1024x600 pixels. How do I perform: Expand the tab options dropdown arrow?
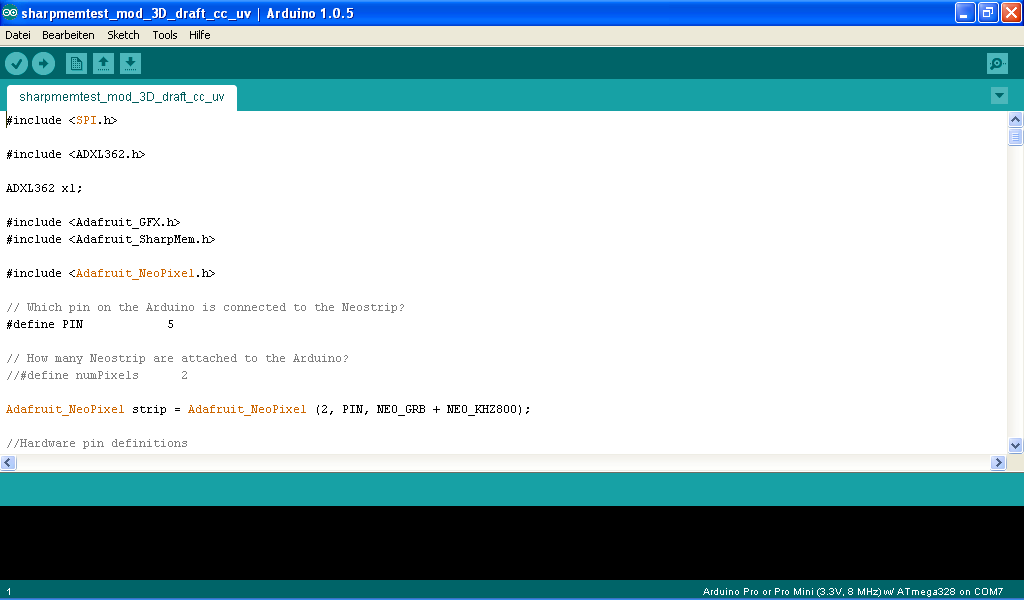pos(999,96)
